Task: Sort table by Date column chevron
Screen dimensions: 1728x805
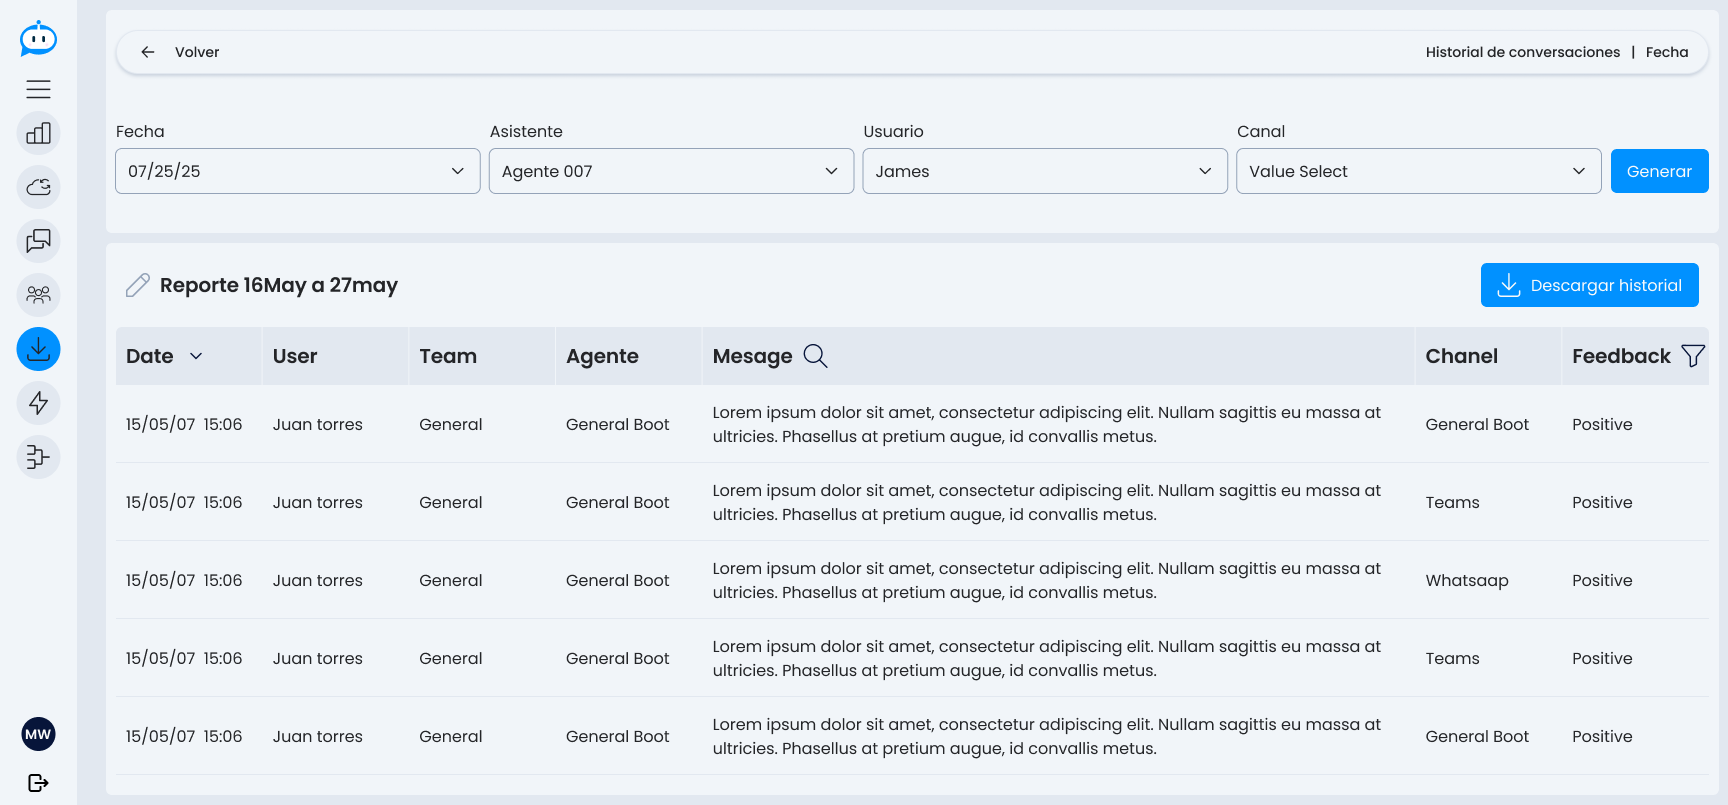Action: (x=196, y=356)
